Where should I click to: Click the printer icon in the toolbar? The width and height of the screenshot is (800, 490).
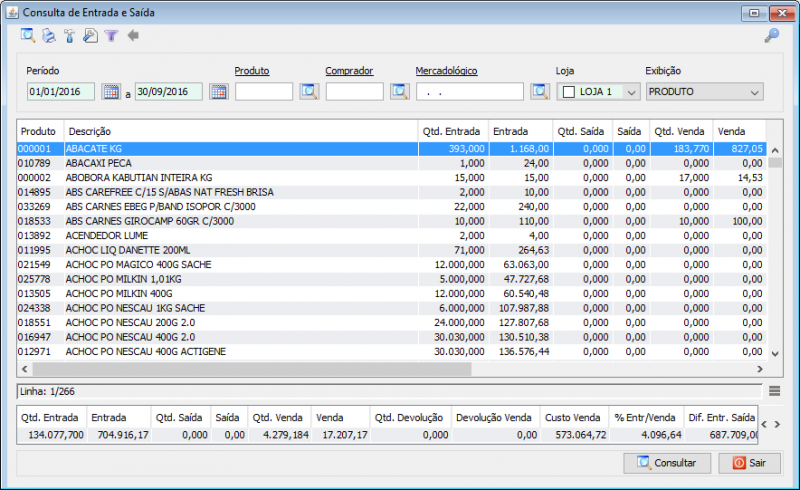coord(48,36)
